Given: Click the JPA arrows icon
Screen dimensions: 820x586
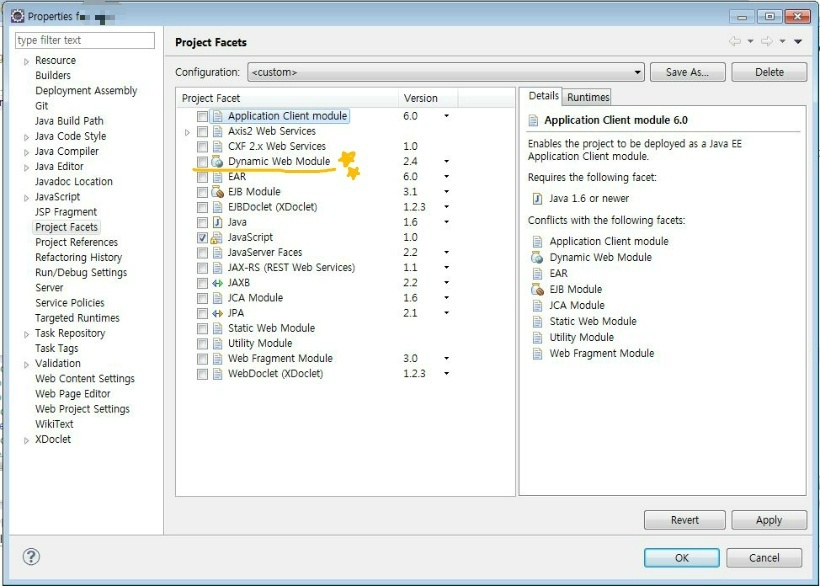Looking at the screenshot, I should [x=218, y=314].
